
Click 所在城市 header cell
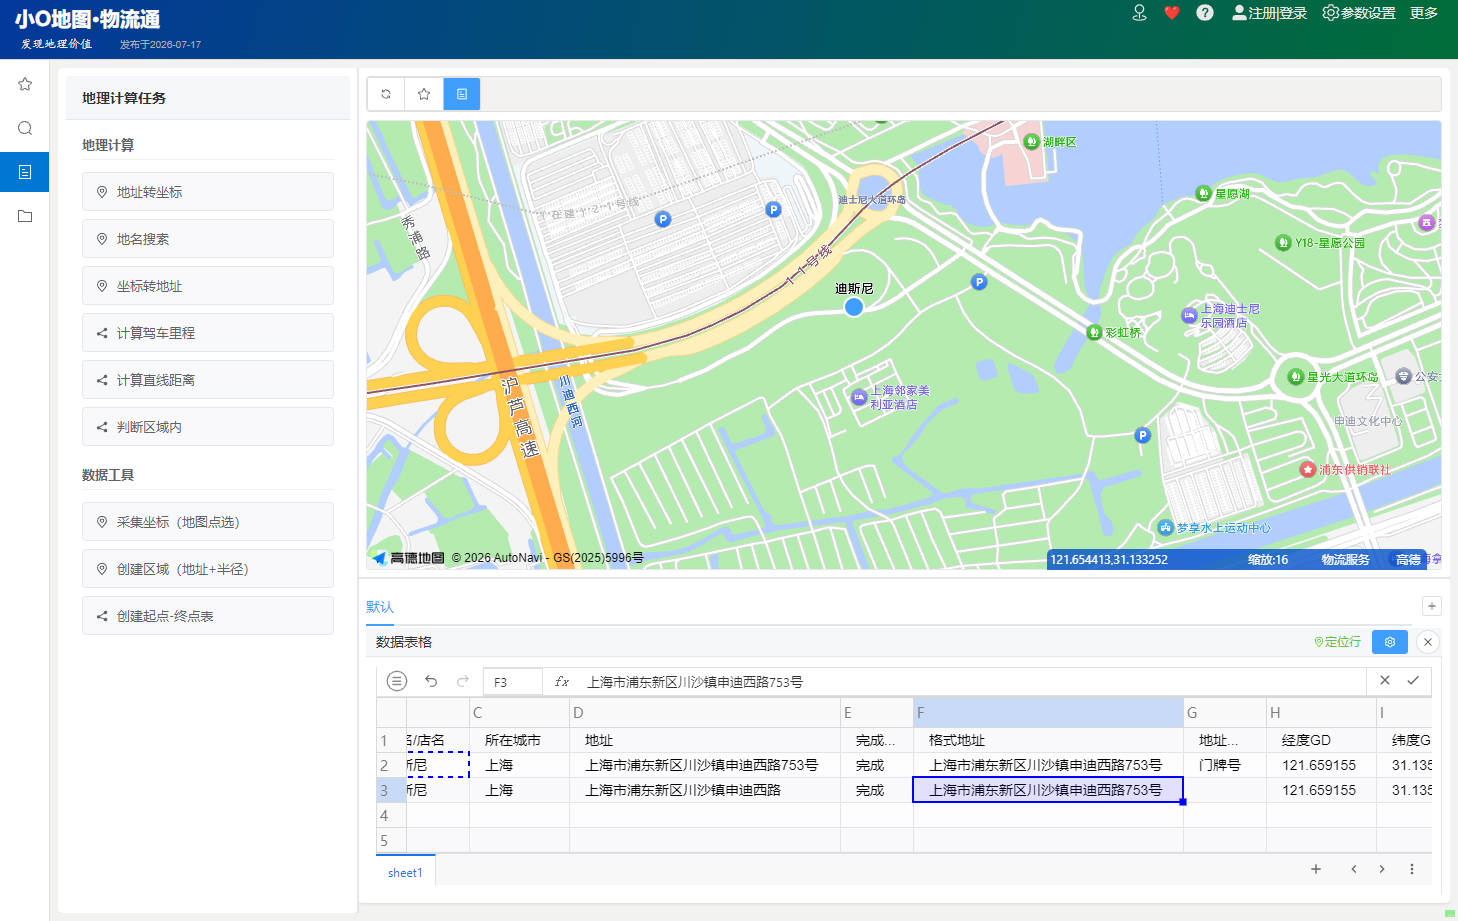point(519,740)
